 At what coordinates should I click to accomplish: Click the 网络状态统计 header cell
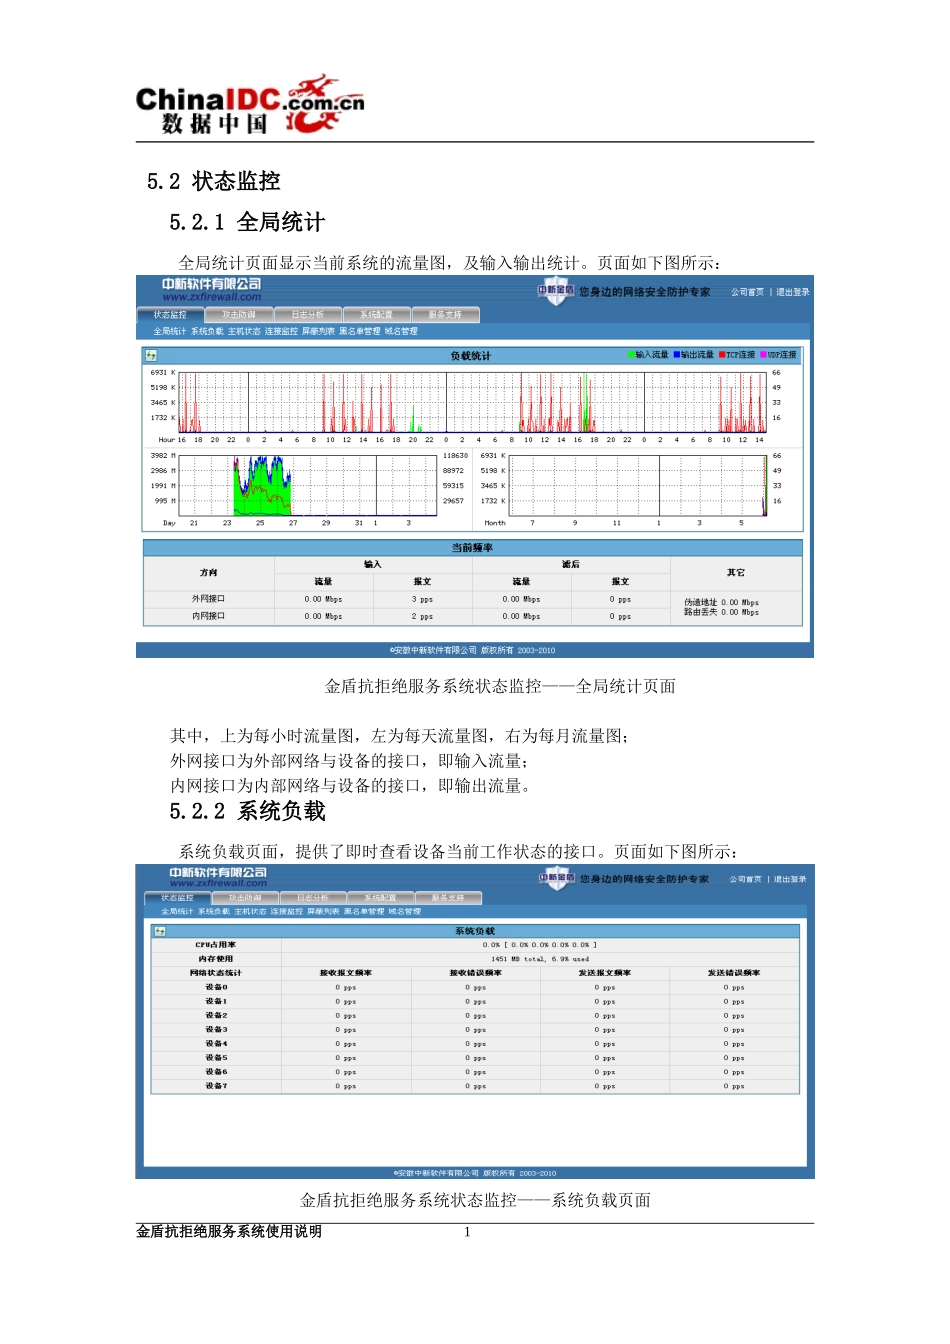tap(216, 973)
